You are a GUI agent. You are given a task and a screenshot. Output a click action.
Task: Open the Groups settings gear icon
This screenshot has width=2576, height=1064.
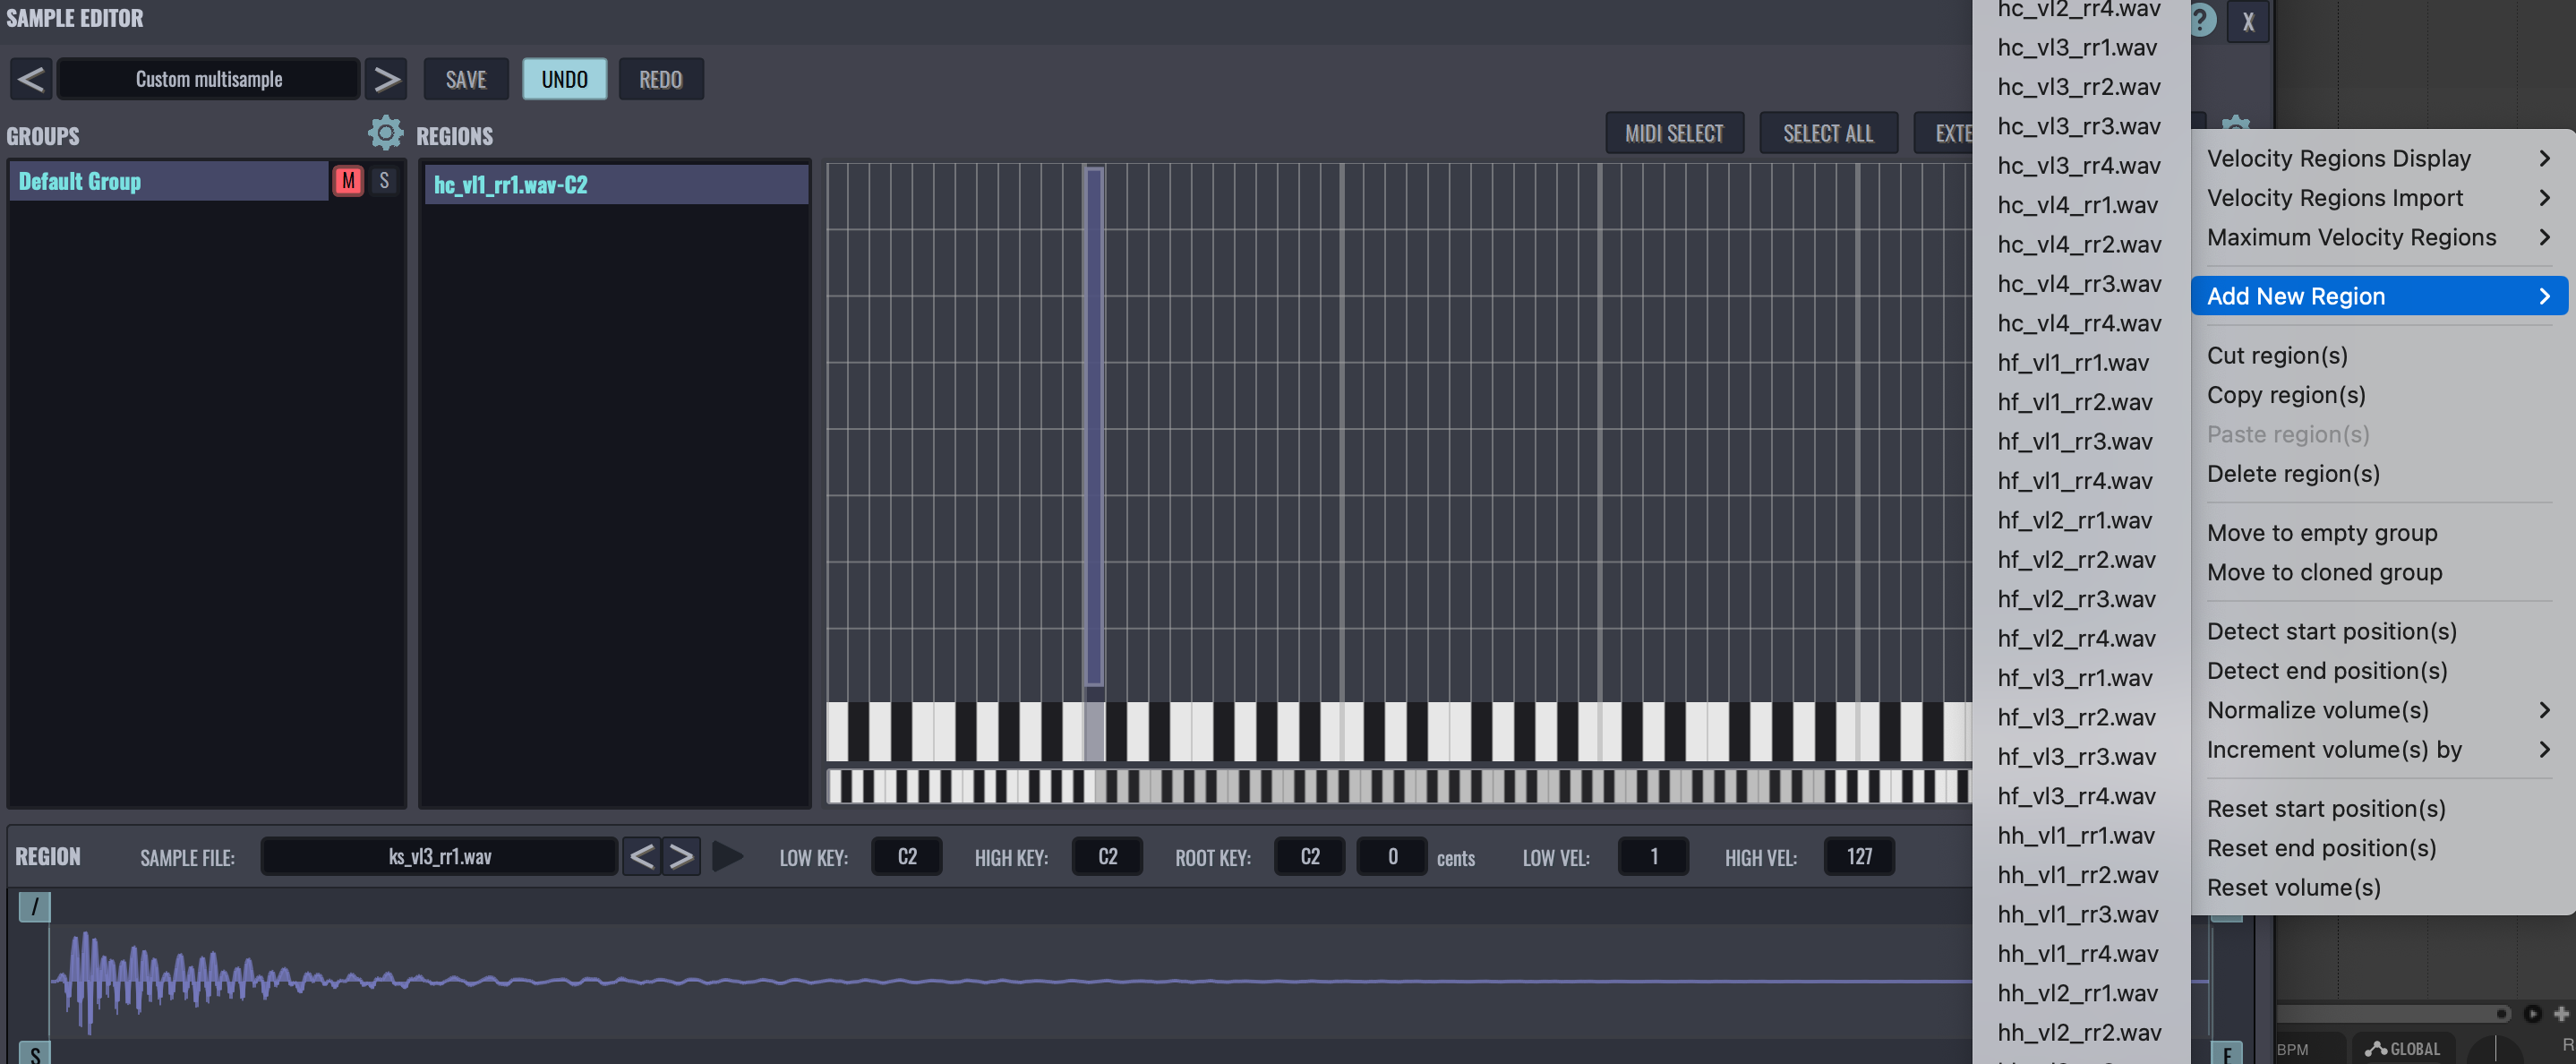385,133
